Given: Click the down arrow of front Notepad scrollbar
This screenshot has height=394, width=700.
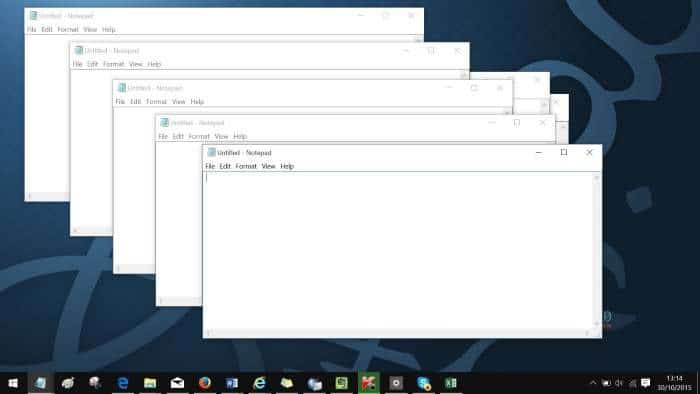Looking at the screenshot, I should (597, 324).
